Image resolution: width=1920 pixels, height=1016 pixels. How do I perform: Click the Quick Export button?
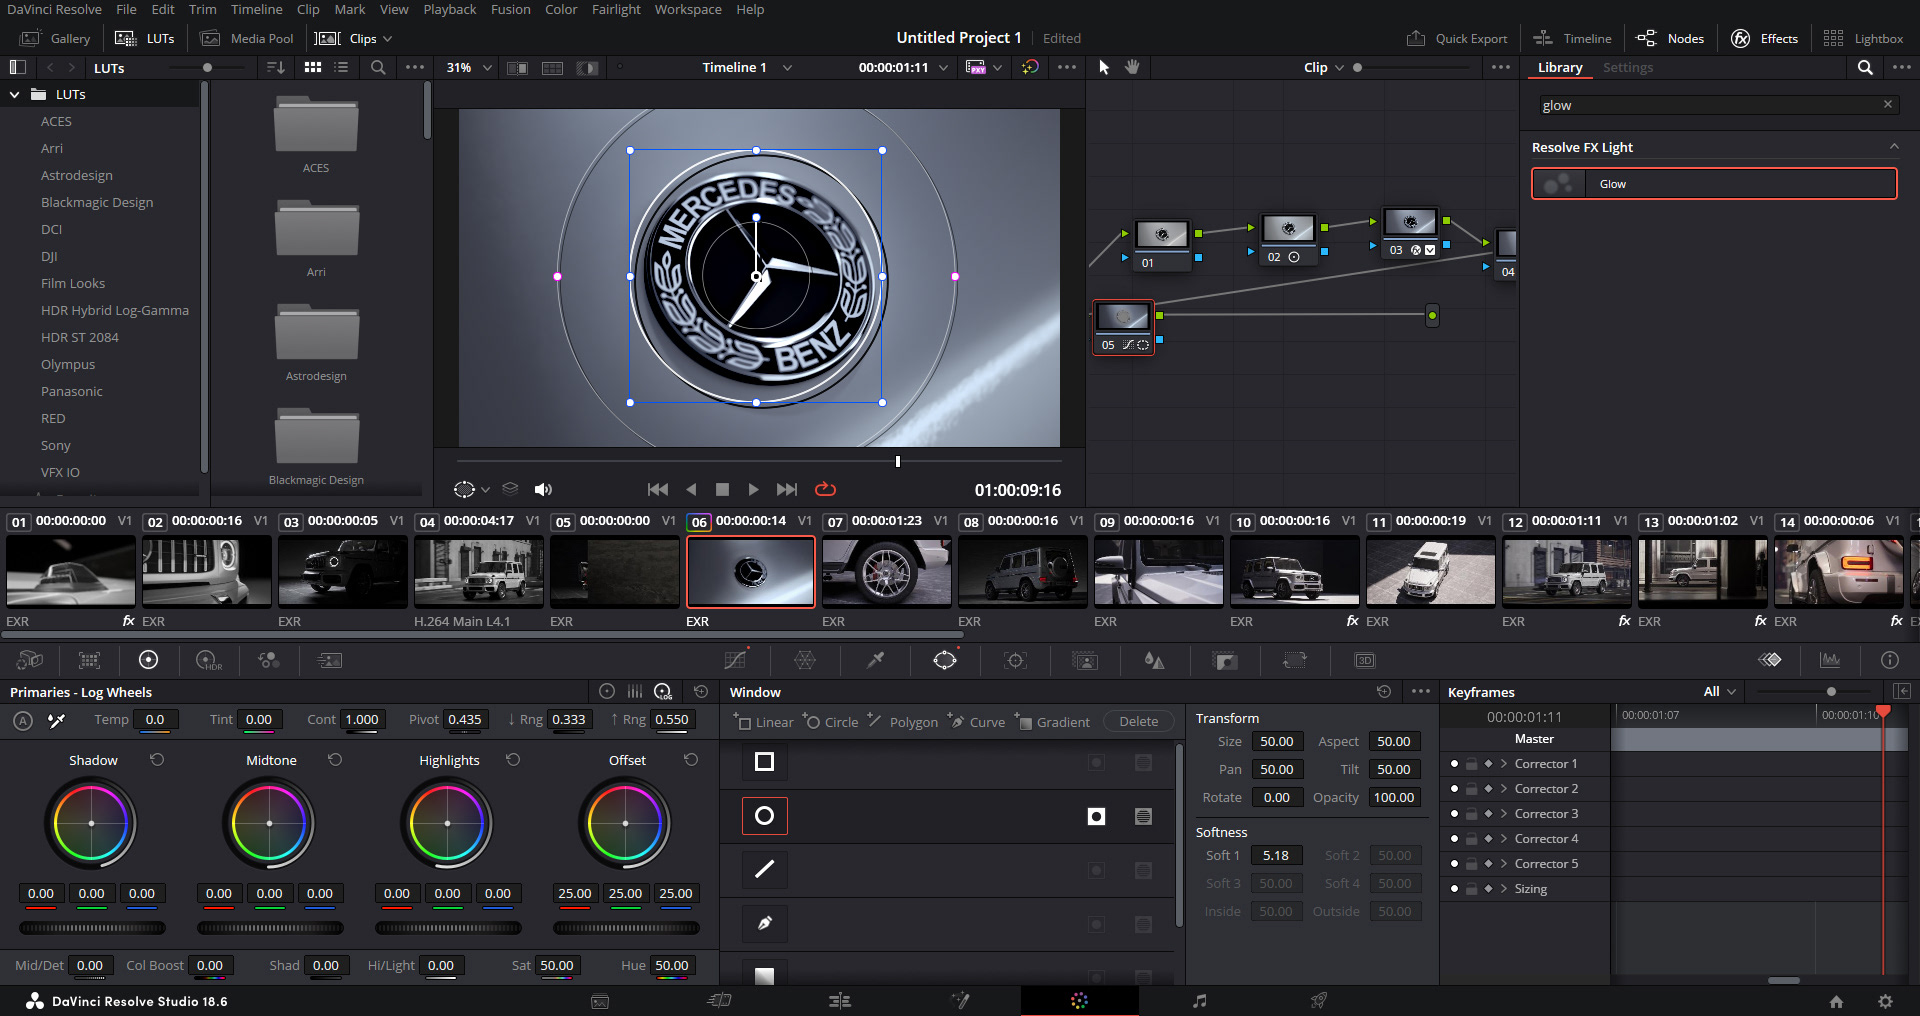[1457, 39]
